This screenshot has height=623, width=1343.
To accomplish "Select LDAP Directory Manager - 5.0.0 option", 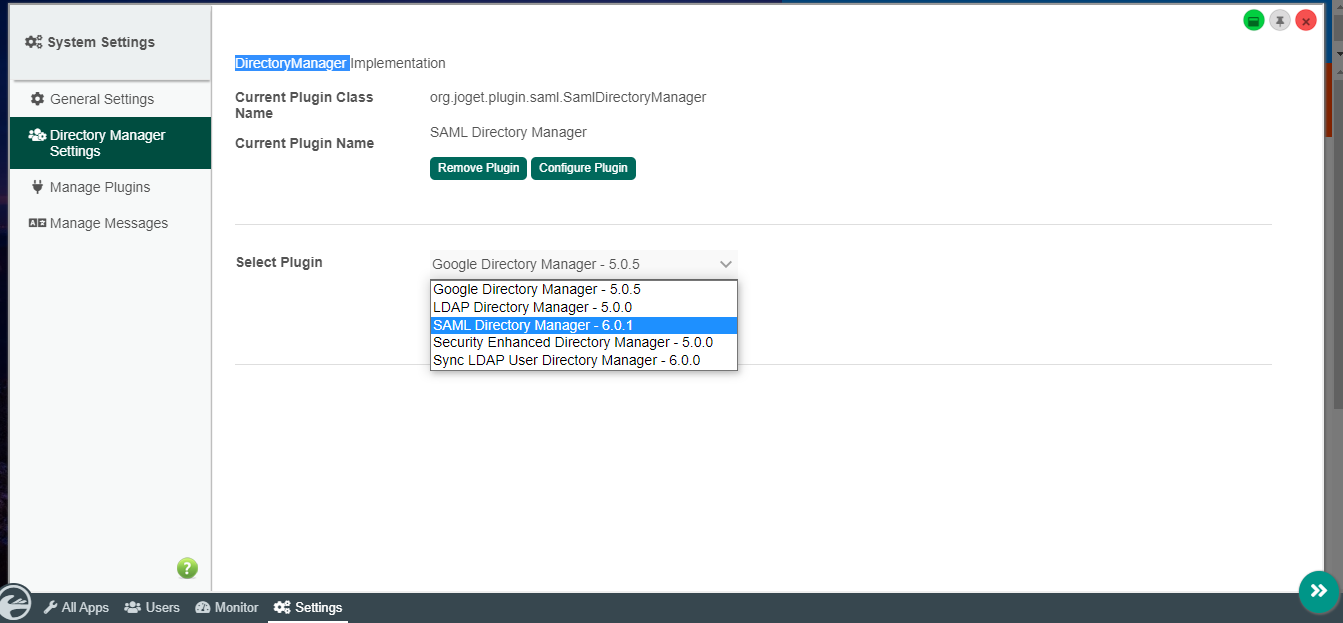I will [x=532, y=307].
